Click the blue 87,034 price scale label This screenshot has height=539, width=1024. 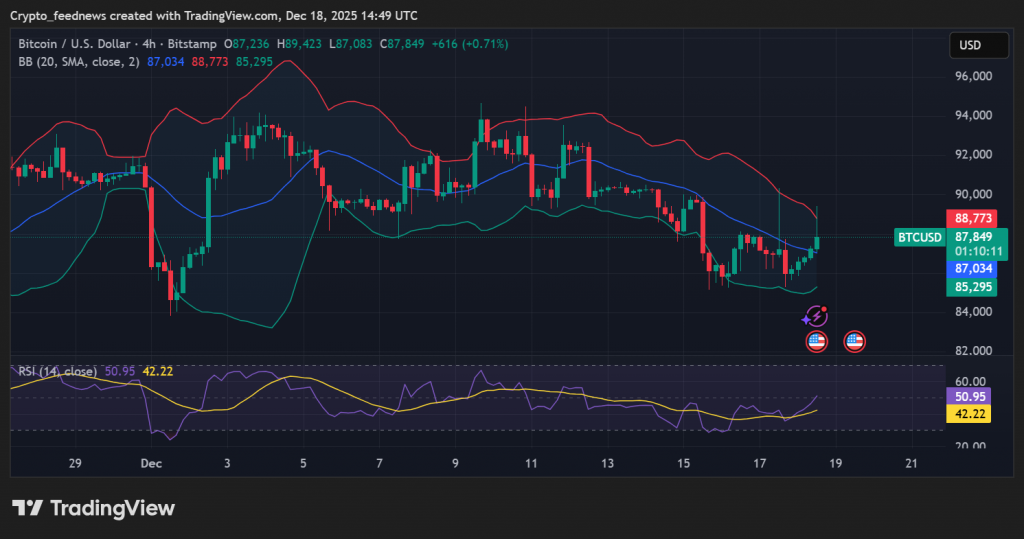click(973, 269)
